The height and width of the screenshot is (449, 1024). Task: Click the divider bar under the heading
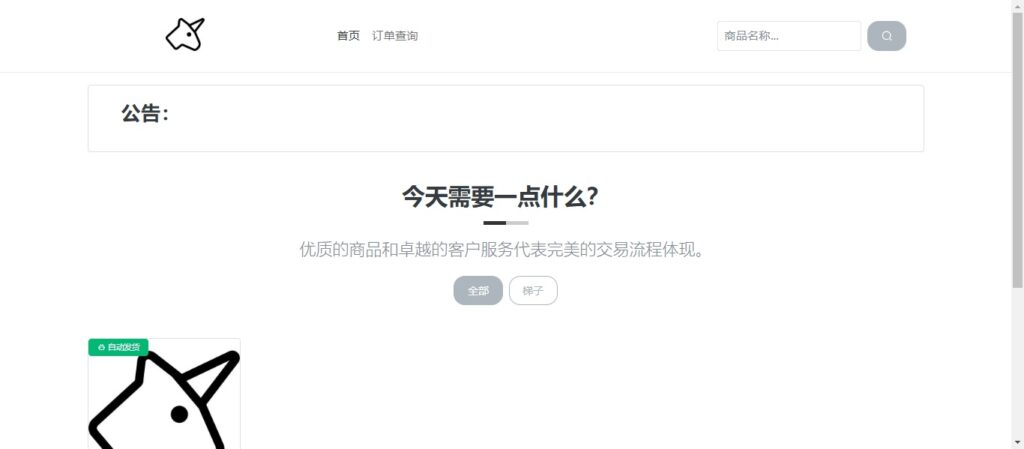[505, 223]
